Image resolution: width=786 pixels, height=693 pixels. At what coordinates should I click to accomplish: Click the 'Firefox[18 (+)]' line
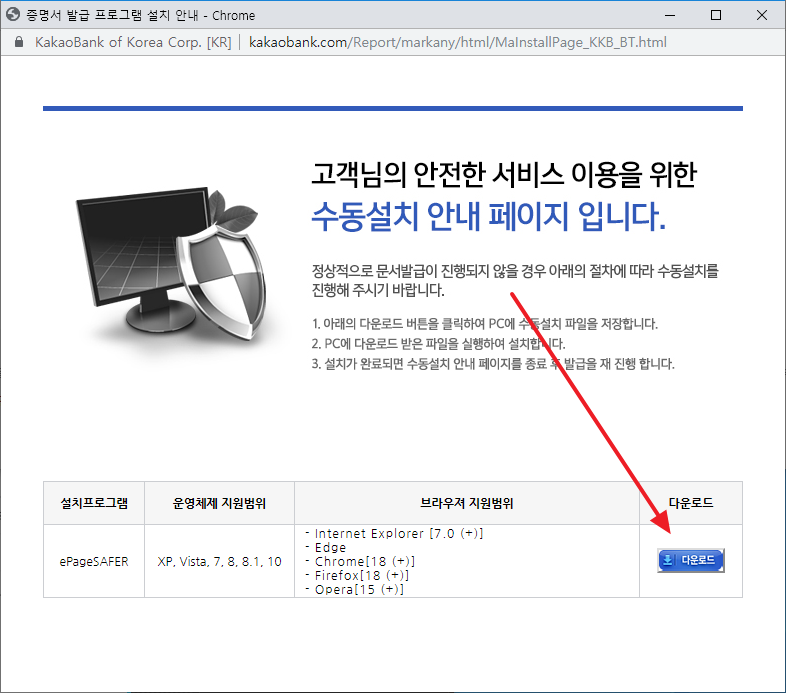tap(357, 576)
